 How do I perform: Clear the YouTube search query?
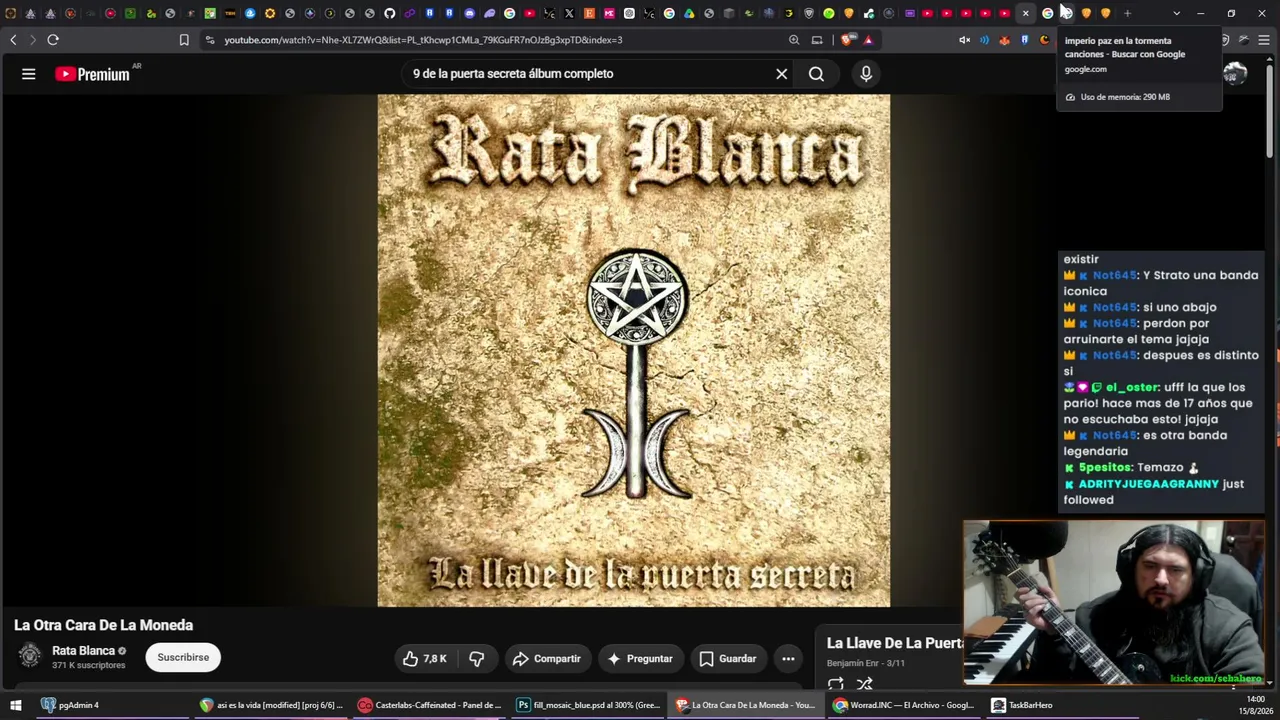point(782,74)
